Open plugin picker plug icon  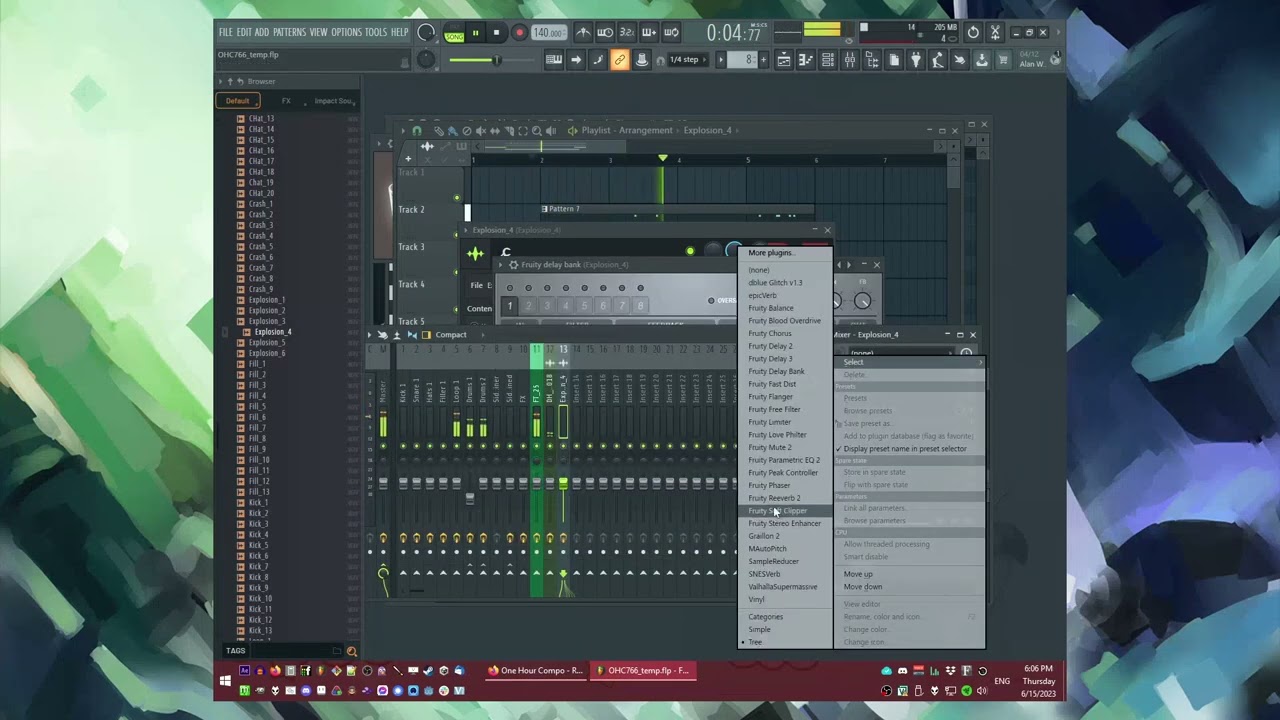click(915, 60)
